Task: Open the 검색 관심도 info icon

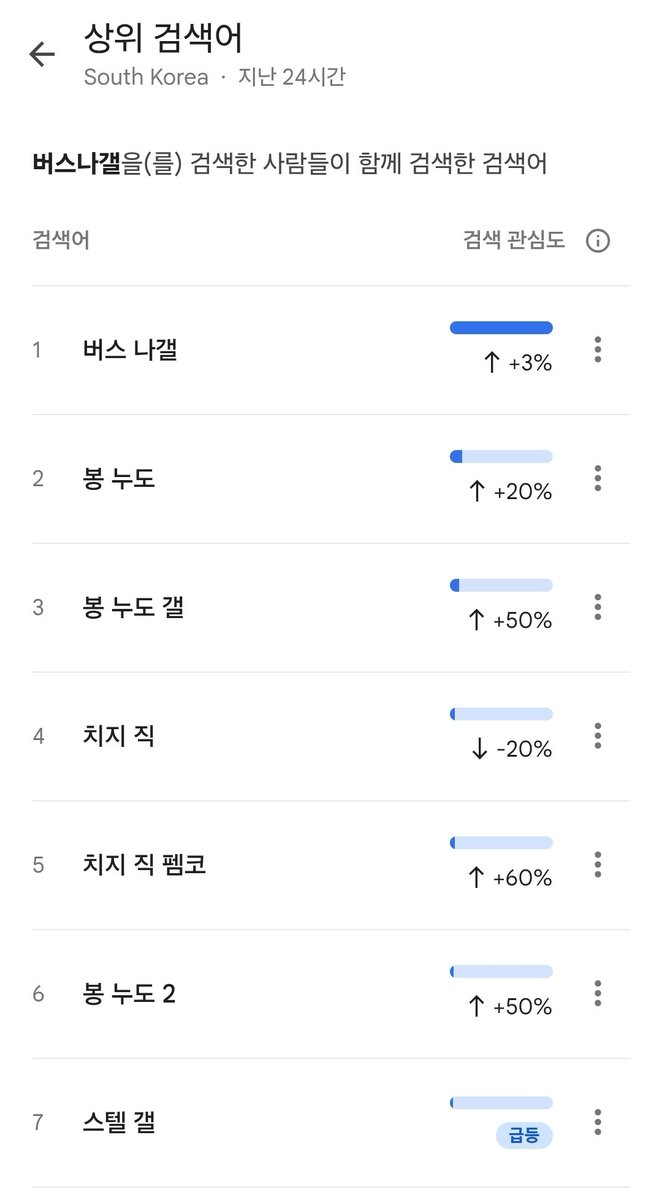Action: (x=597, y=241)
